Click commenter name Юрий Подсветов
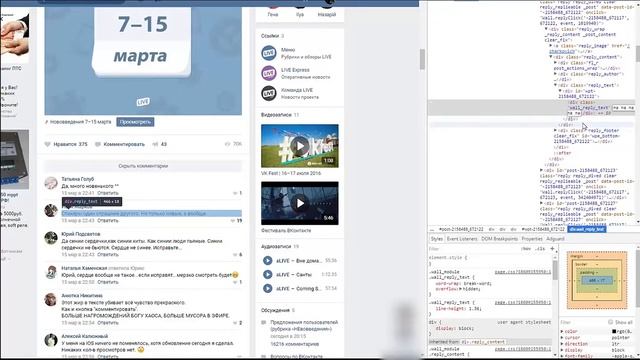This screenshot has height=360, width=640. (81, 234)
